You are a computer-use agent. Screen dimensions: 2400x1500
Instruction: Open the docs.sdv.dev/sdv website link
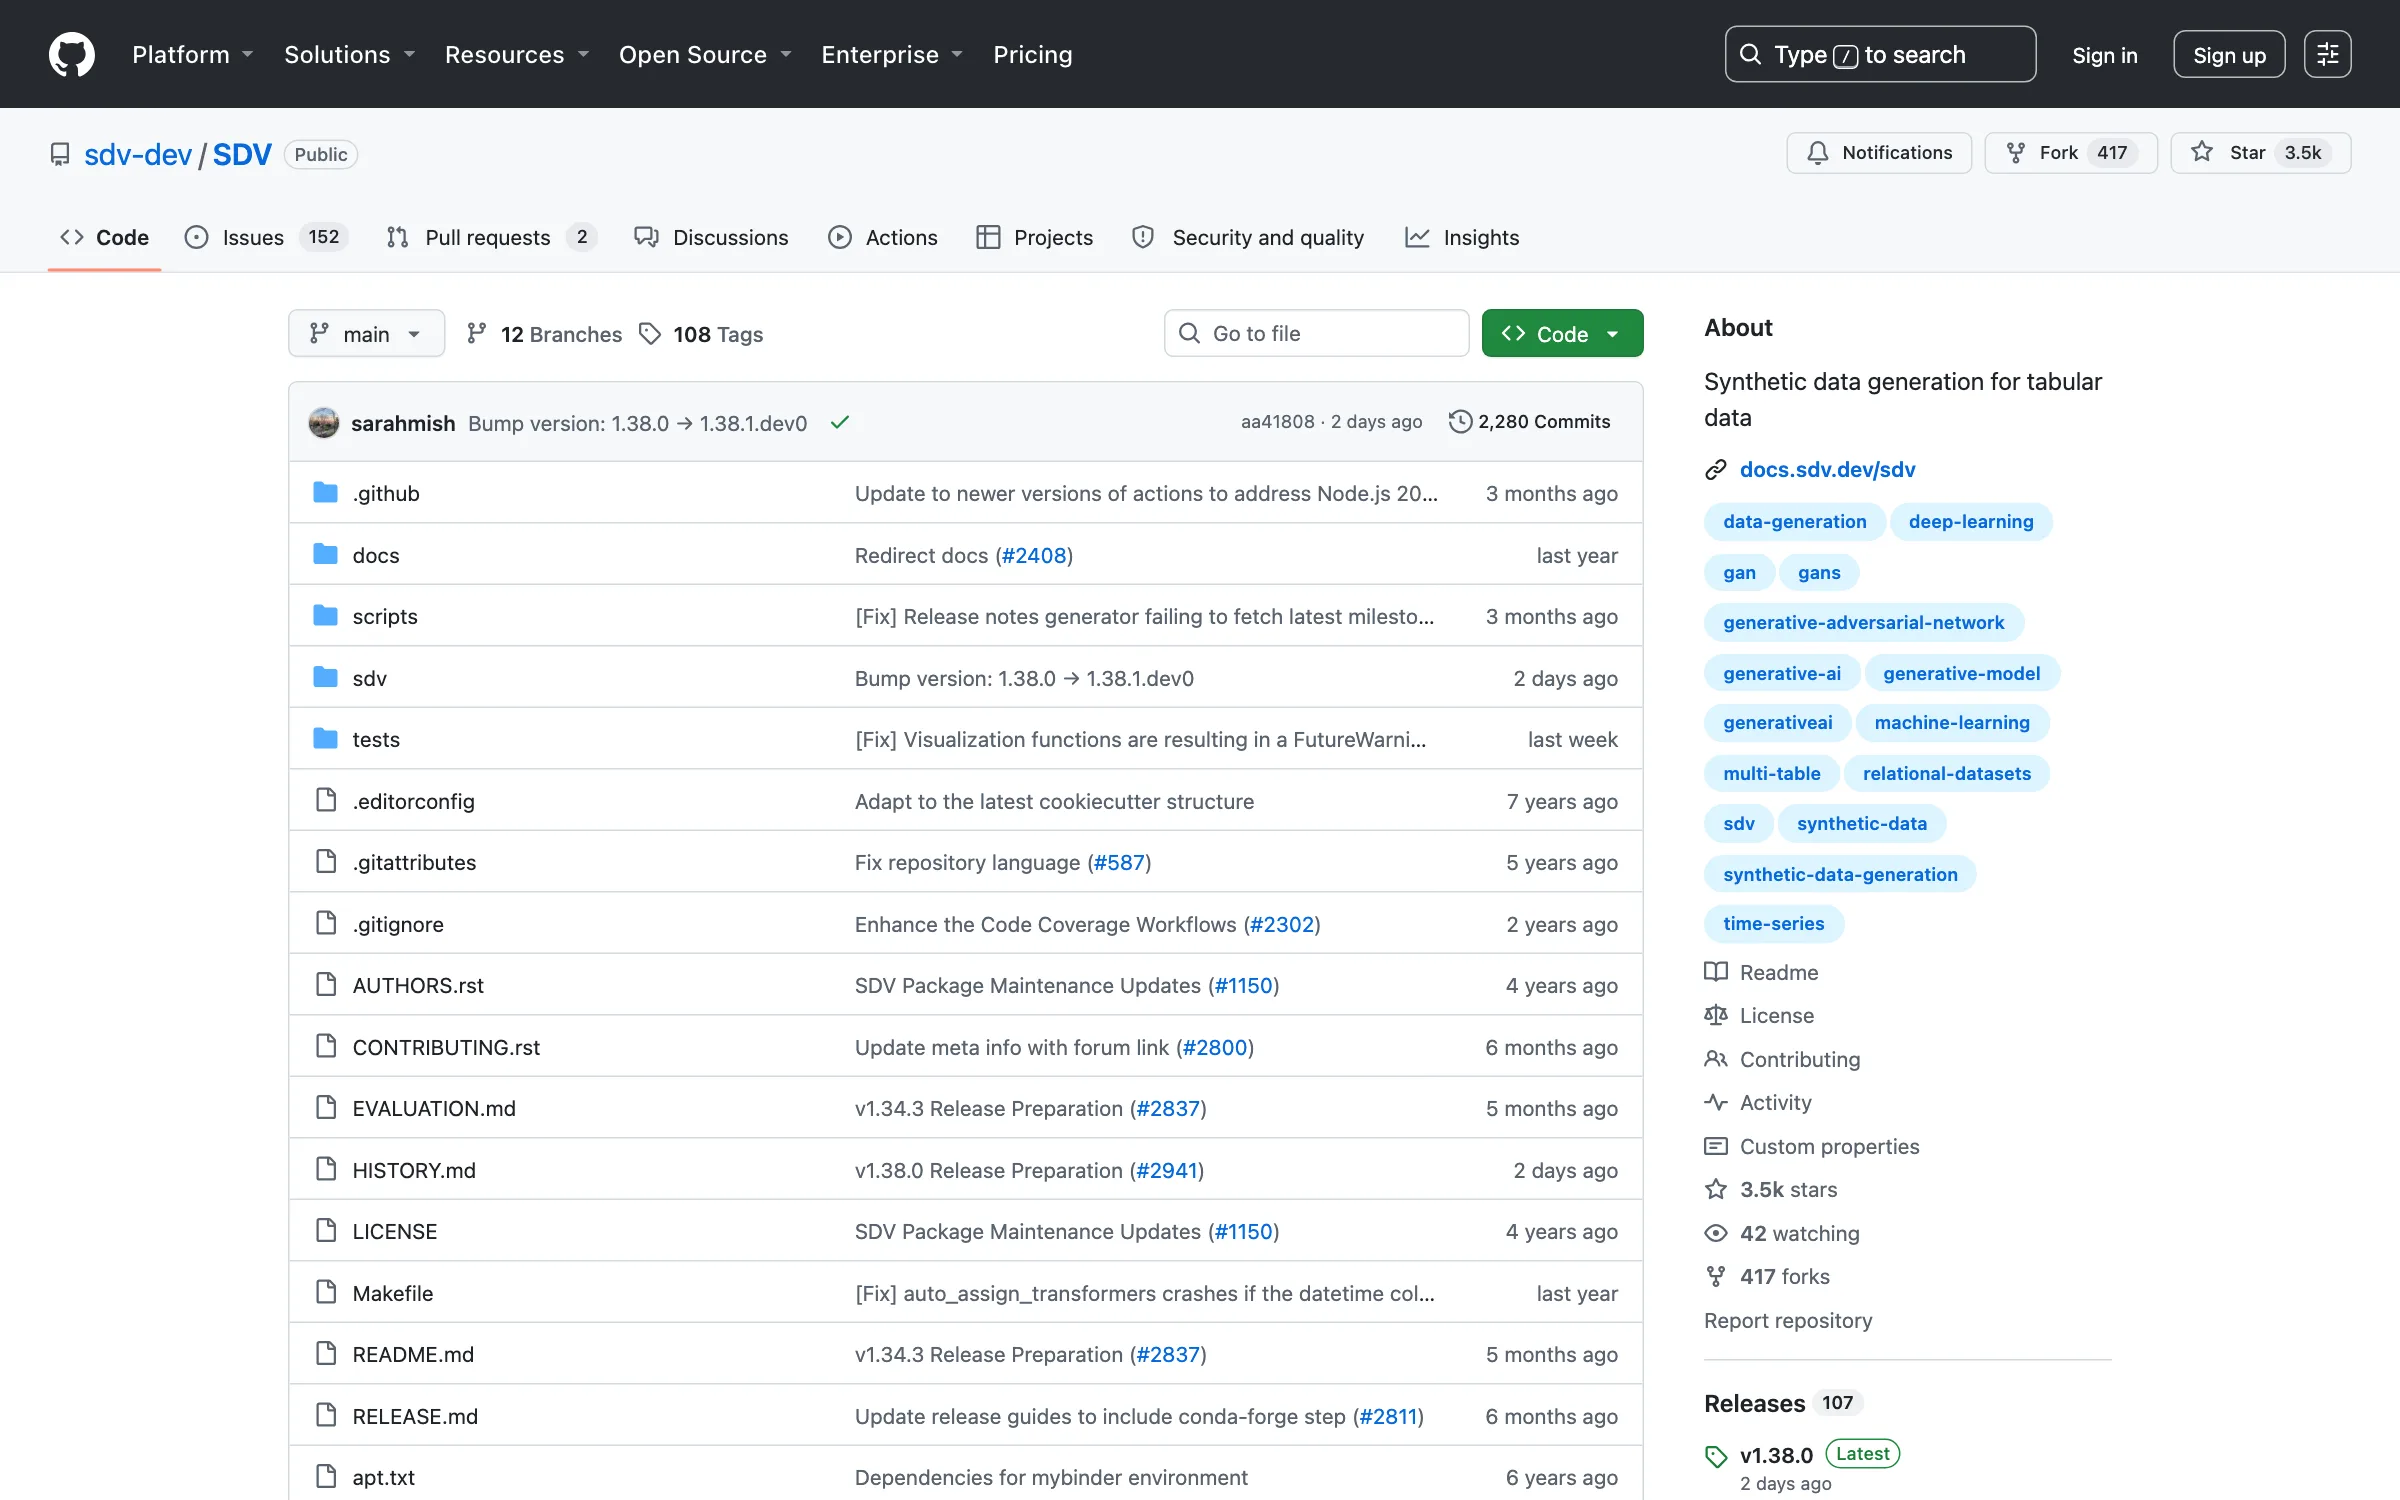1827,470
